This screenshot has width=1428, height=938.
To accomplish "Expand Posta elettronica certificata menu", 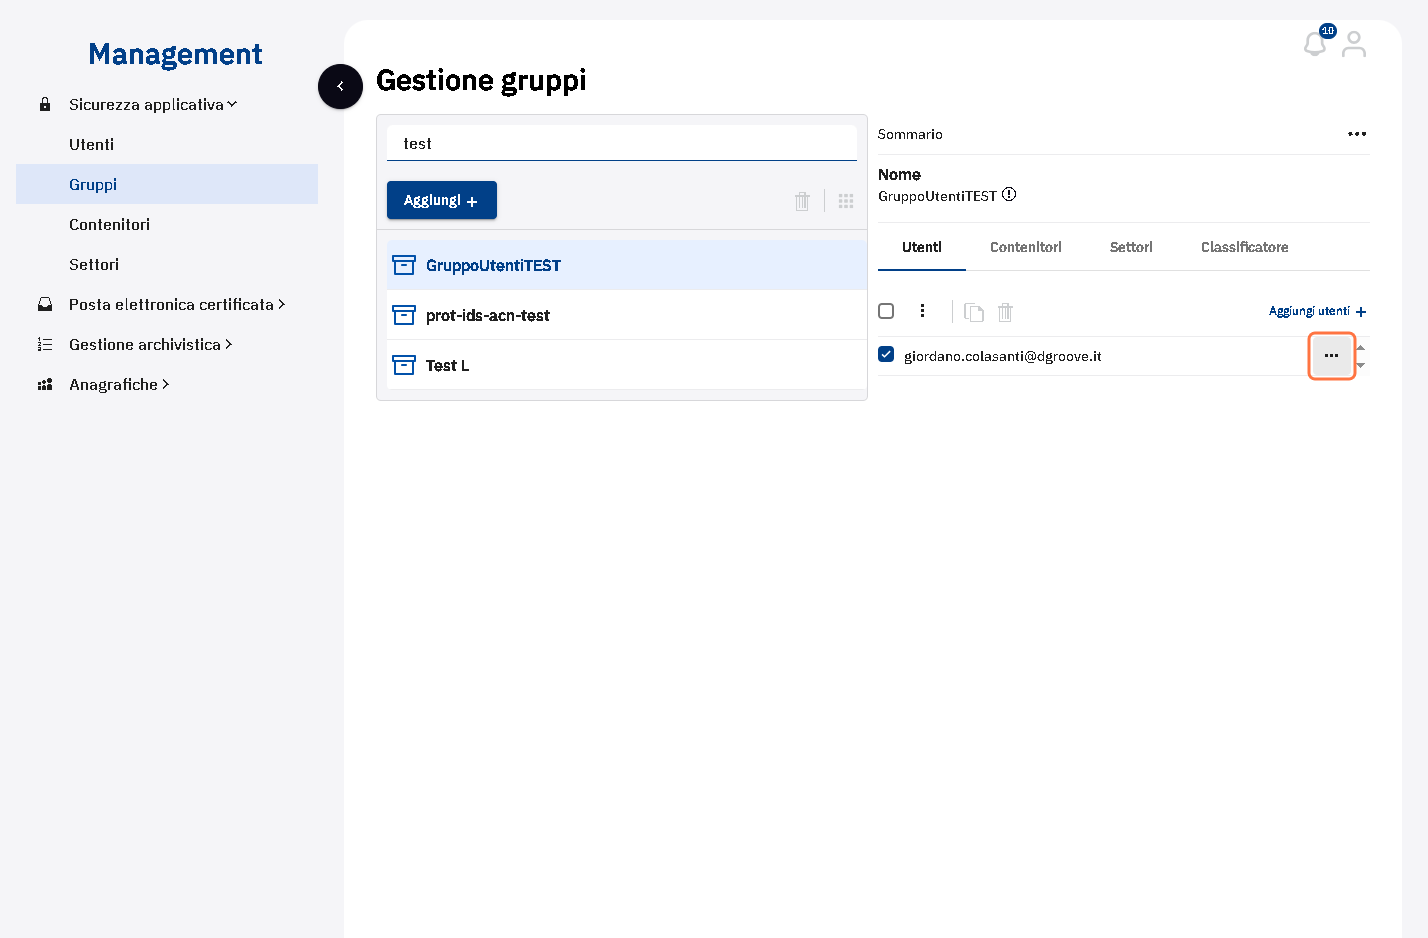I will point(176,304).
